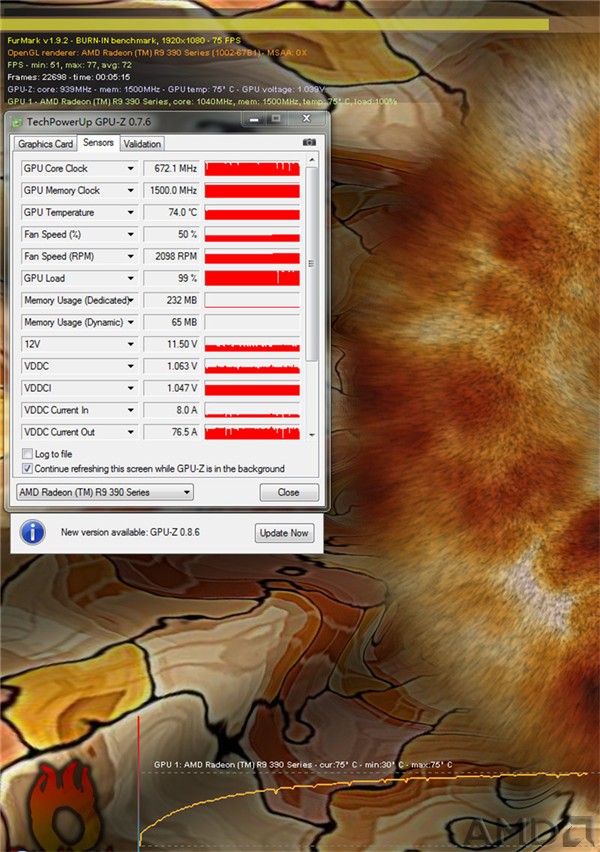Open GPU Temperature sensor dropdown
The height and width of the screenshot is (852, 600).
point(130,212)
